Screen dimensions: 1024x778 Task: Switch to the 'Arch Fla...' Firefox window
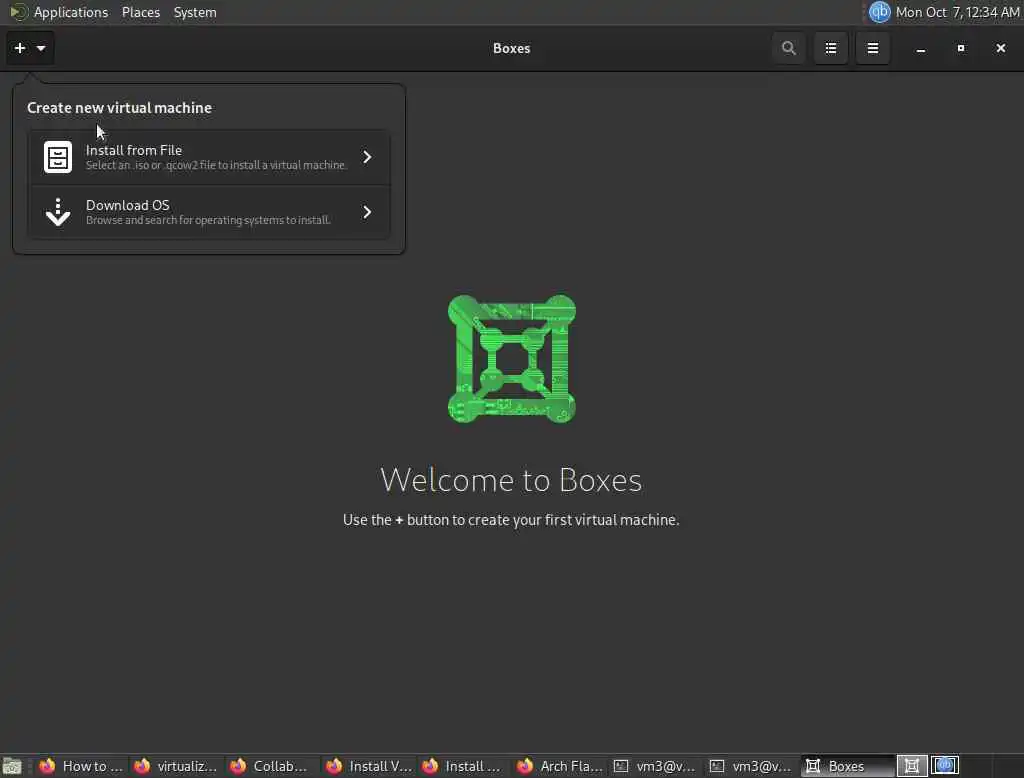(560, 766)
